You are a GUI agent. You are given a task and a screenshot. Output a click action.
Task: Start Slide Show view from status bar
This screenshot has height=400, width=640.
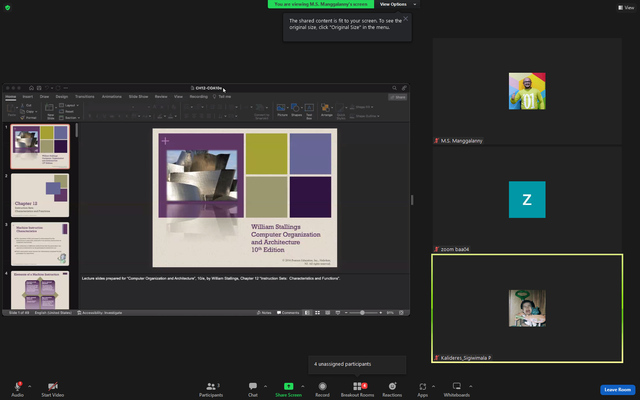point(338,313)
